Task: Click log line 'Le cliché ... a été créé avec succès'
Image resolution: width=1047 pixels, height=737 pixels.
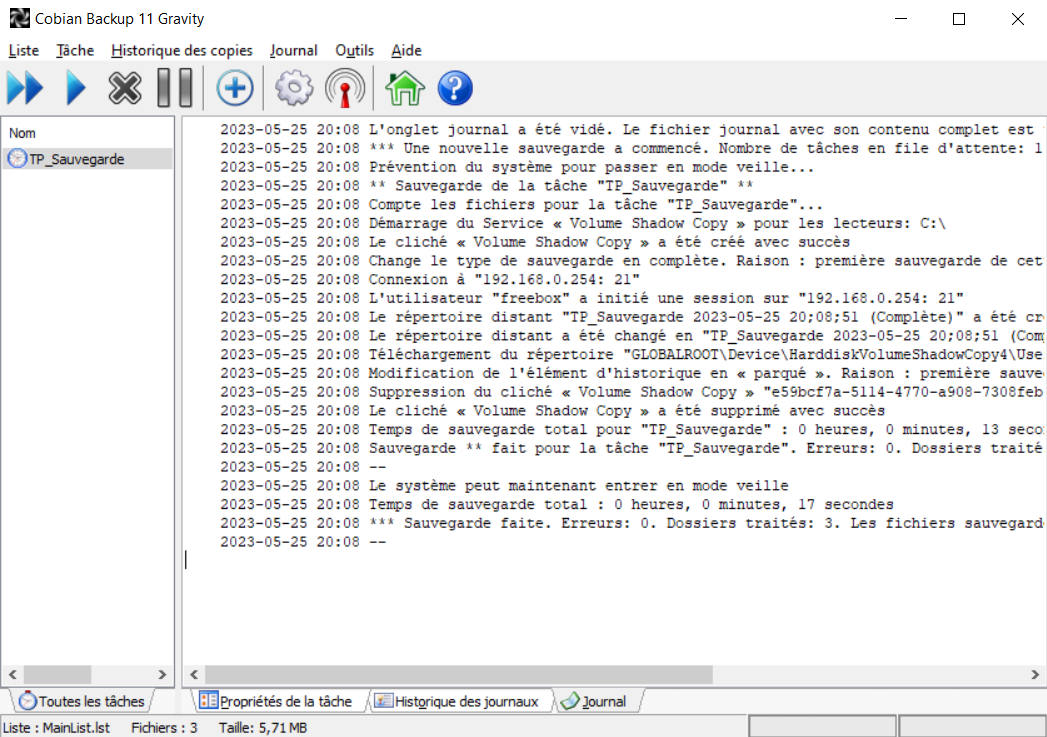Action: 535,242
